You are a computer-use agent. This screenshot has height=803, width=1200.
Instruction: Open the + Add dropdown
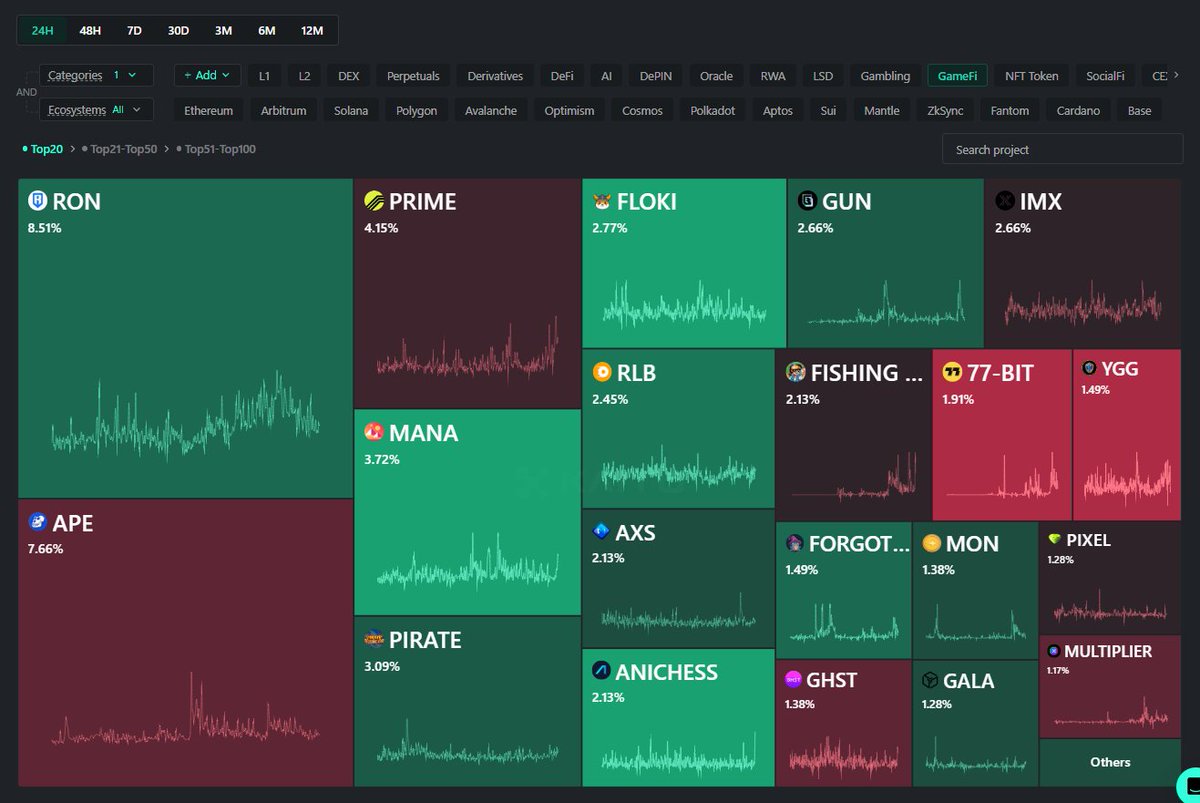click(x=207, y=75)
